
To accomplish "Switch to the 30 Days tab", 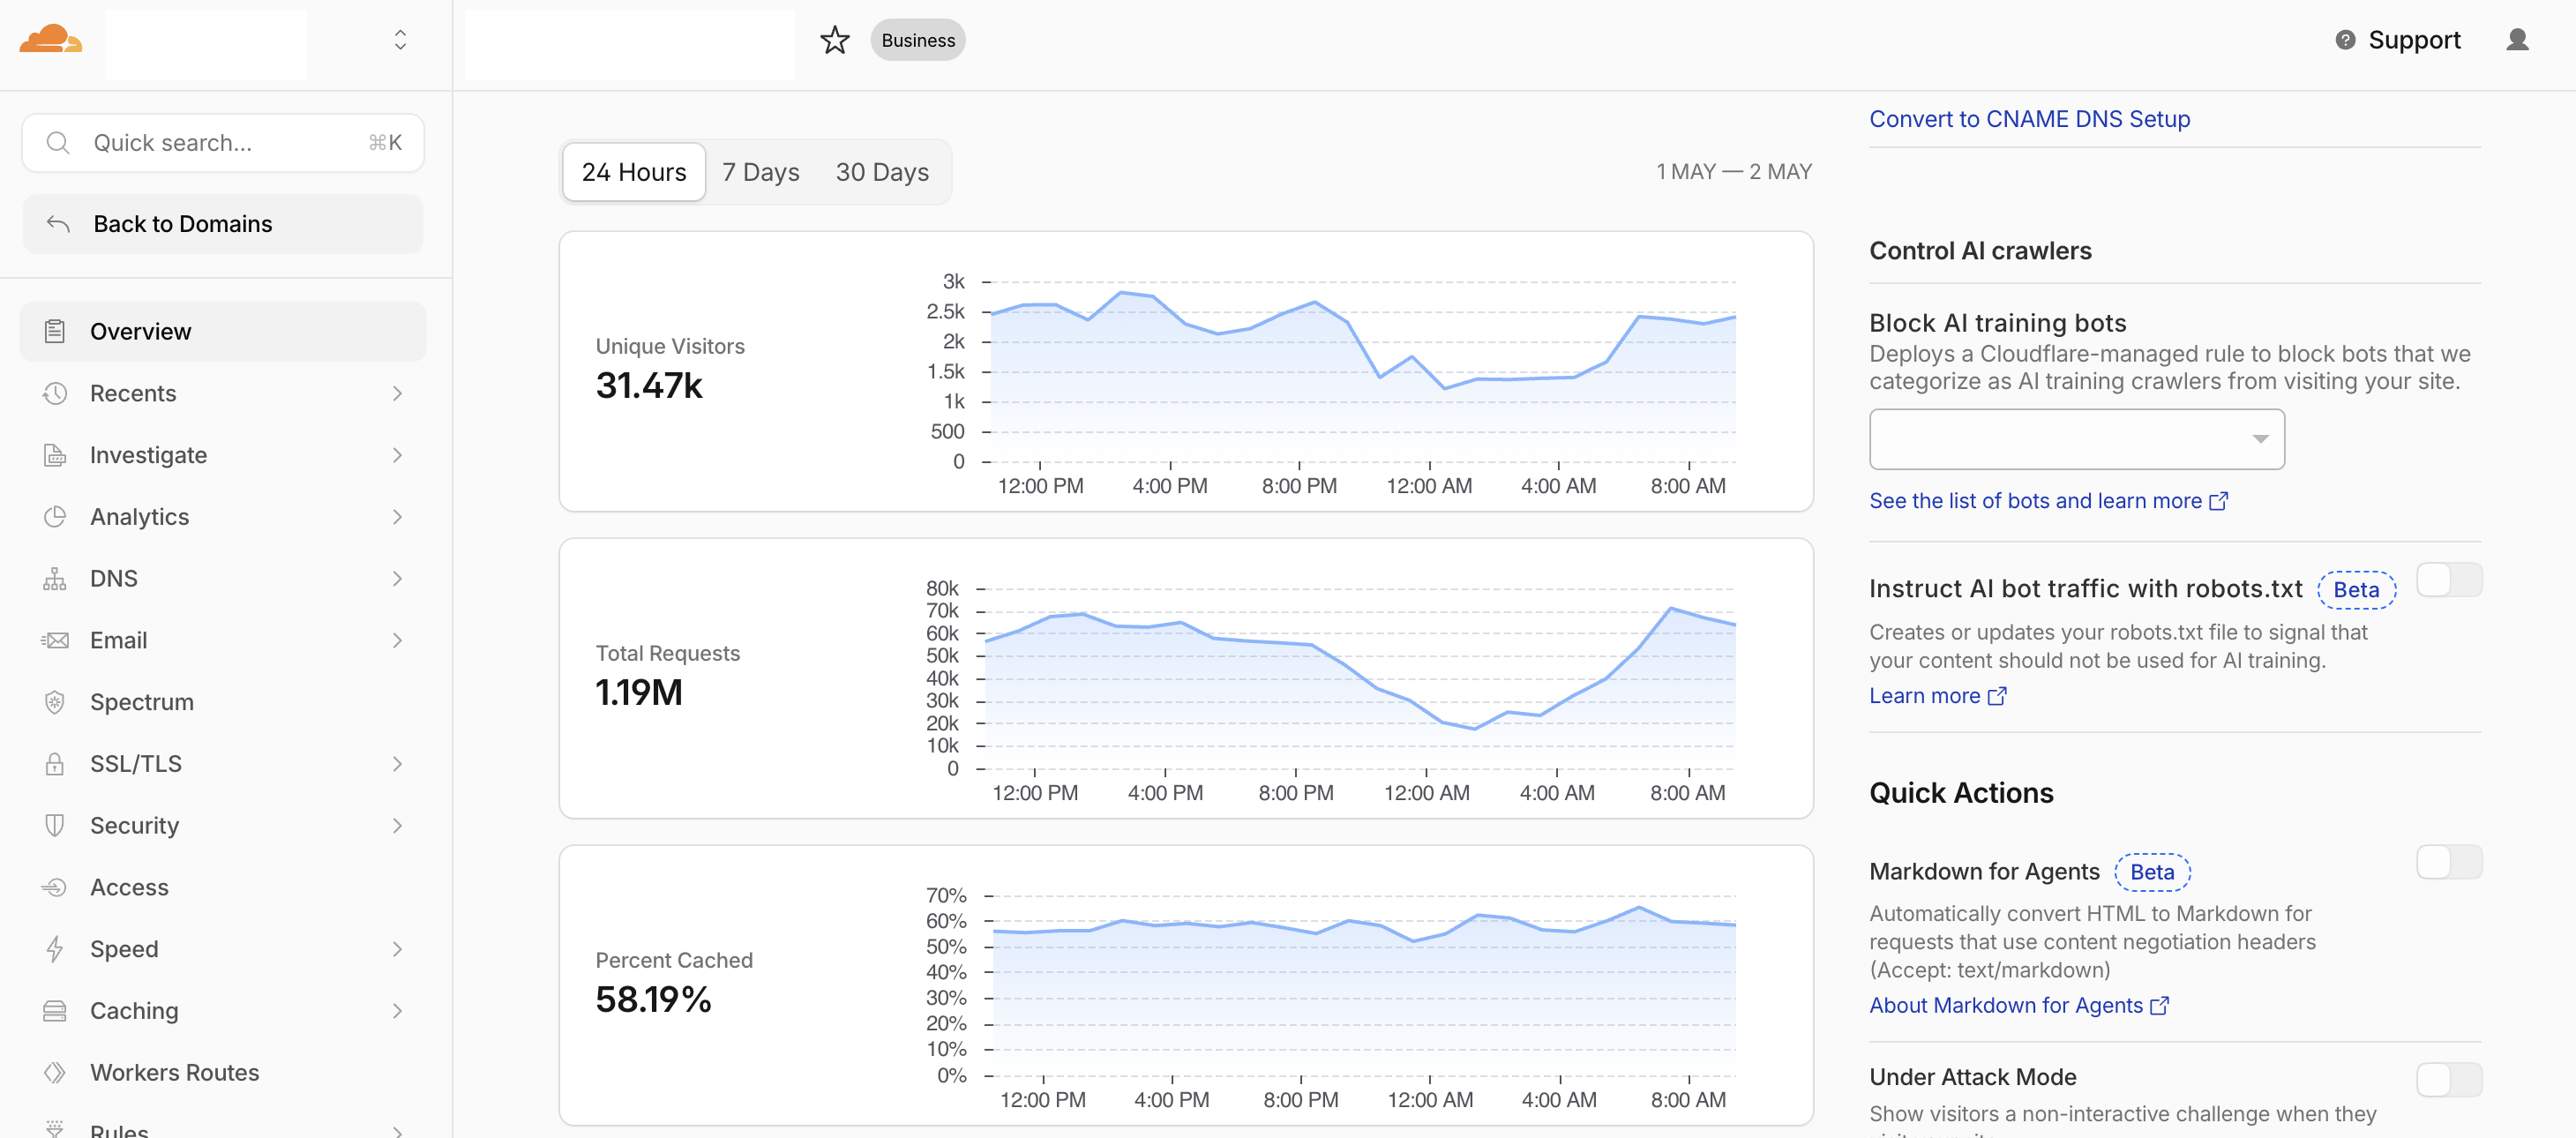I will coord(882,172).
